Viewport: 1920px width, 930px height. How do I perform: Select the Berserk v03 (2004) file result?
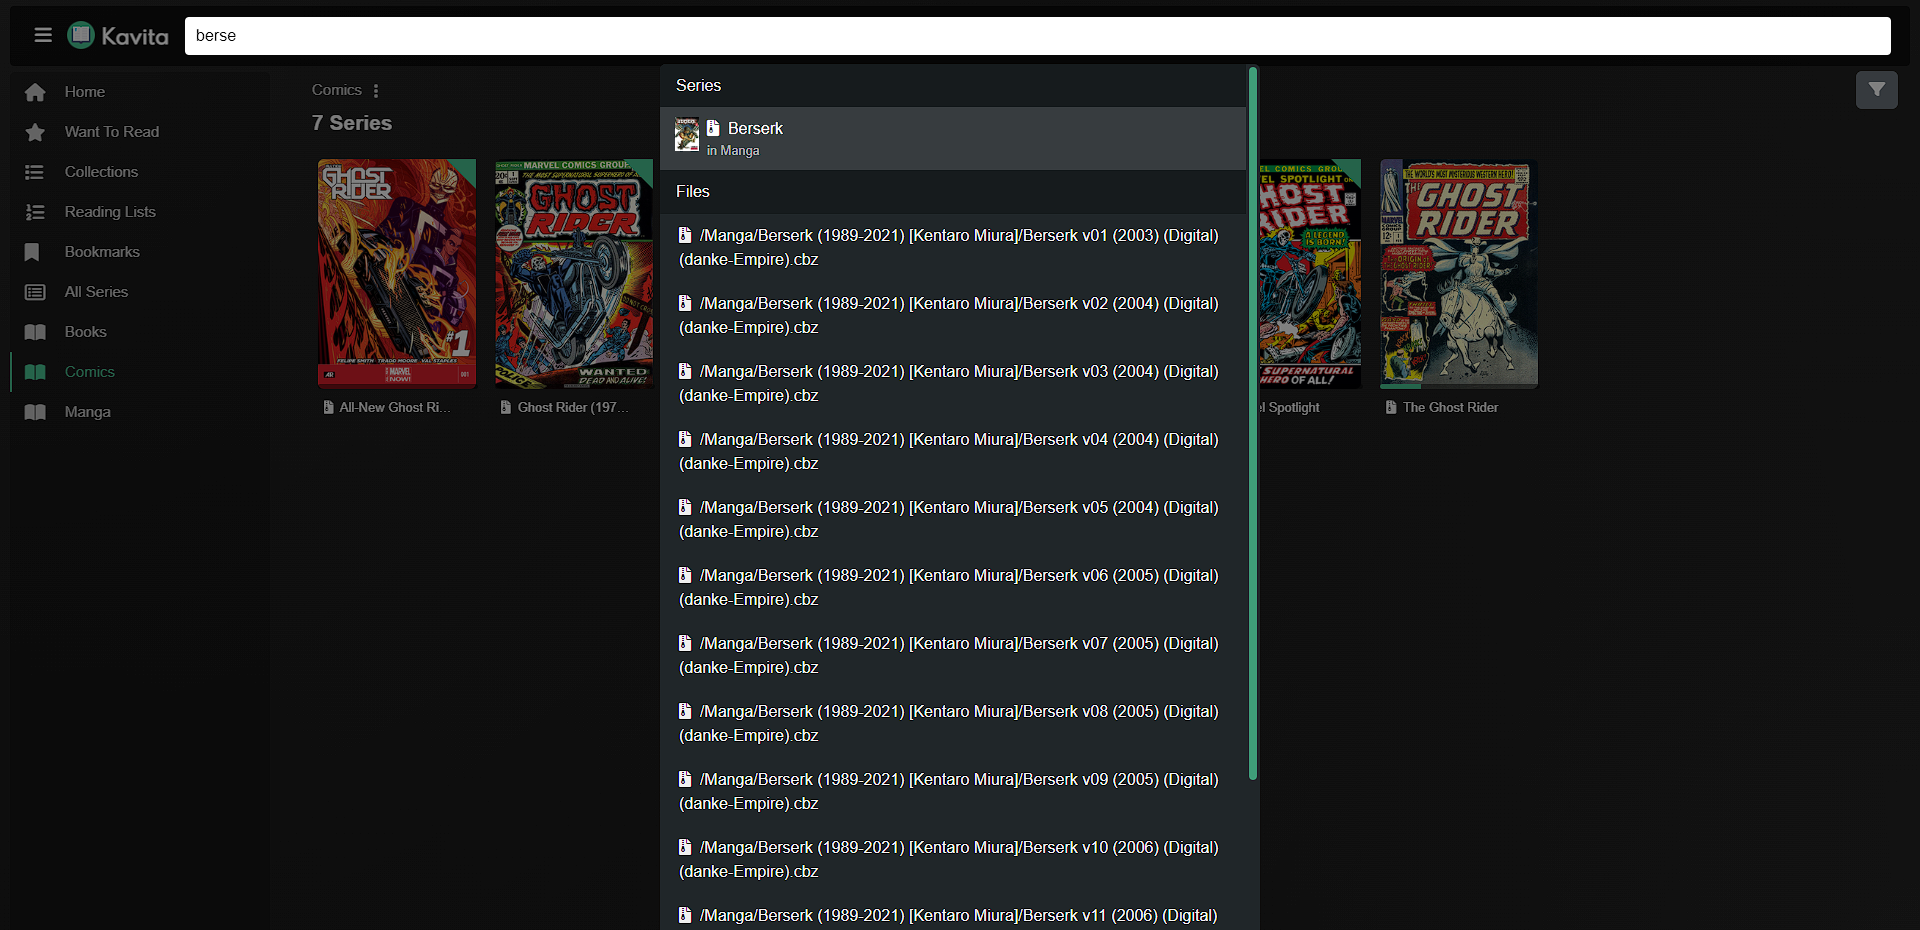953,383
